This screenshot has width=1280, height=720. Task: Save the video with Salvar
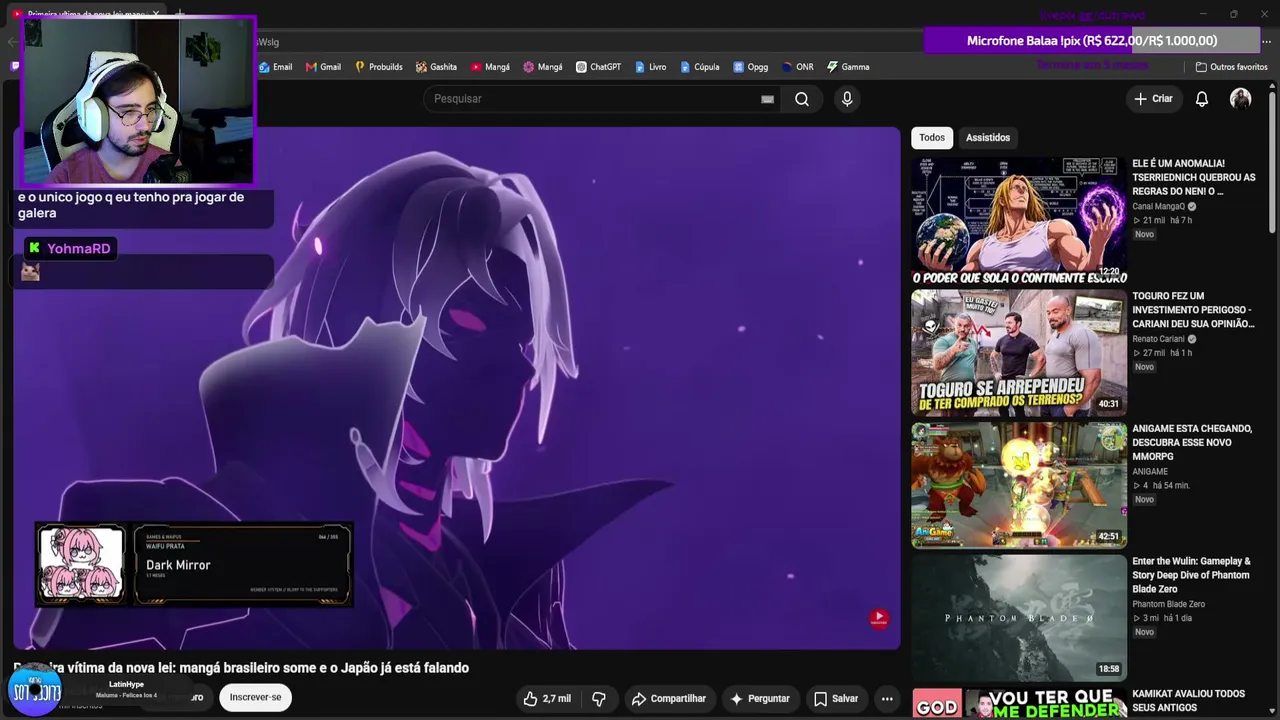pos(836,699)
